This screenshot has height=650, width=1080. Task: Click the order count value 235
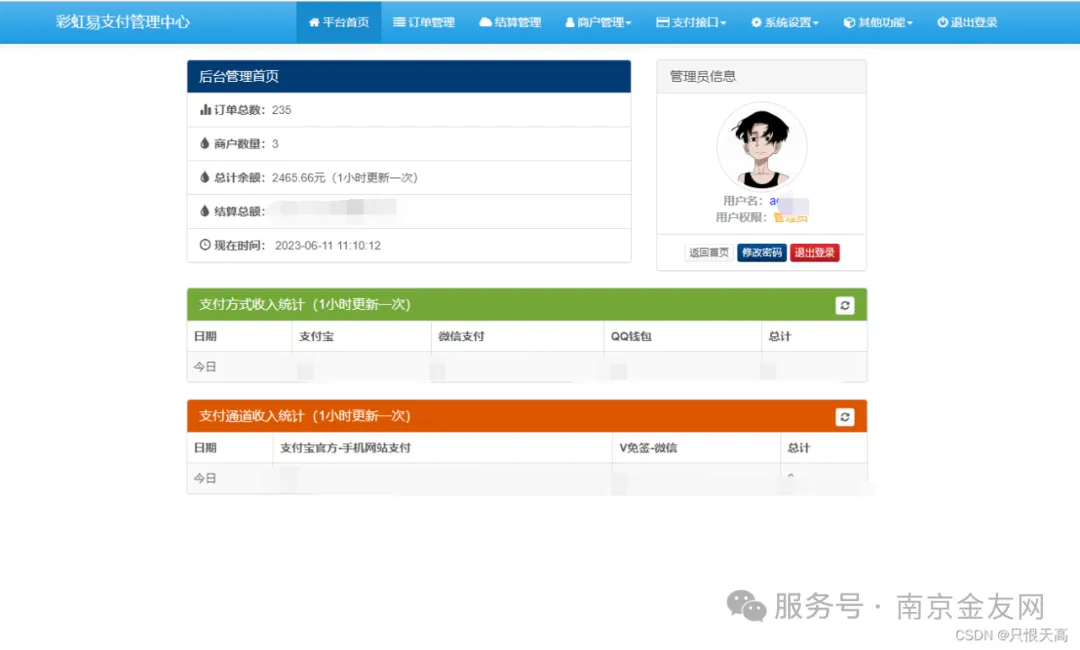point(282,110)
